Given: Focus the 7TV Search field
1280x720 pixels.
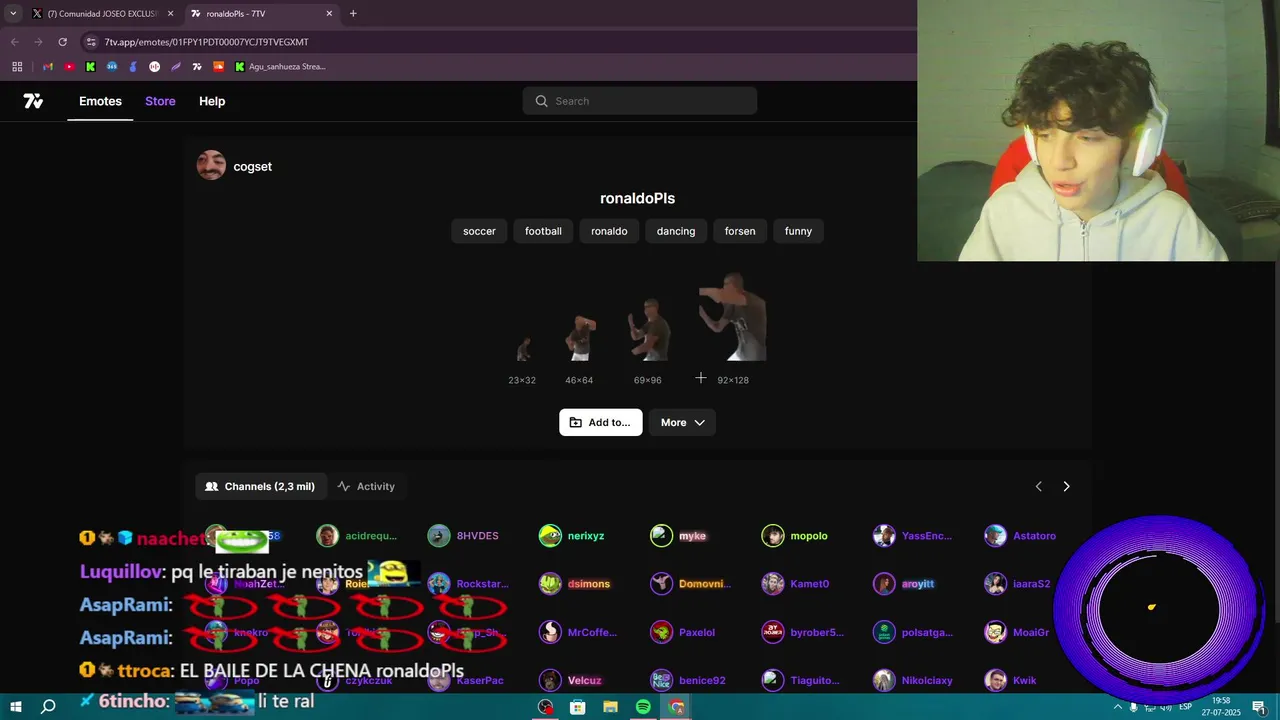Looking at the screenshot, I should pos(640,101).
